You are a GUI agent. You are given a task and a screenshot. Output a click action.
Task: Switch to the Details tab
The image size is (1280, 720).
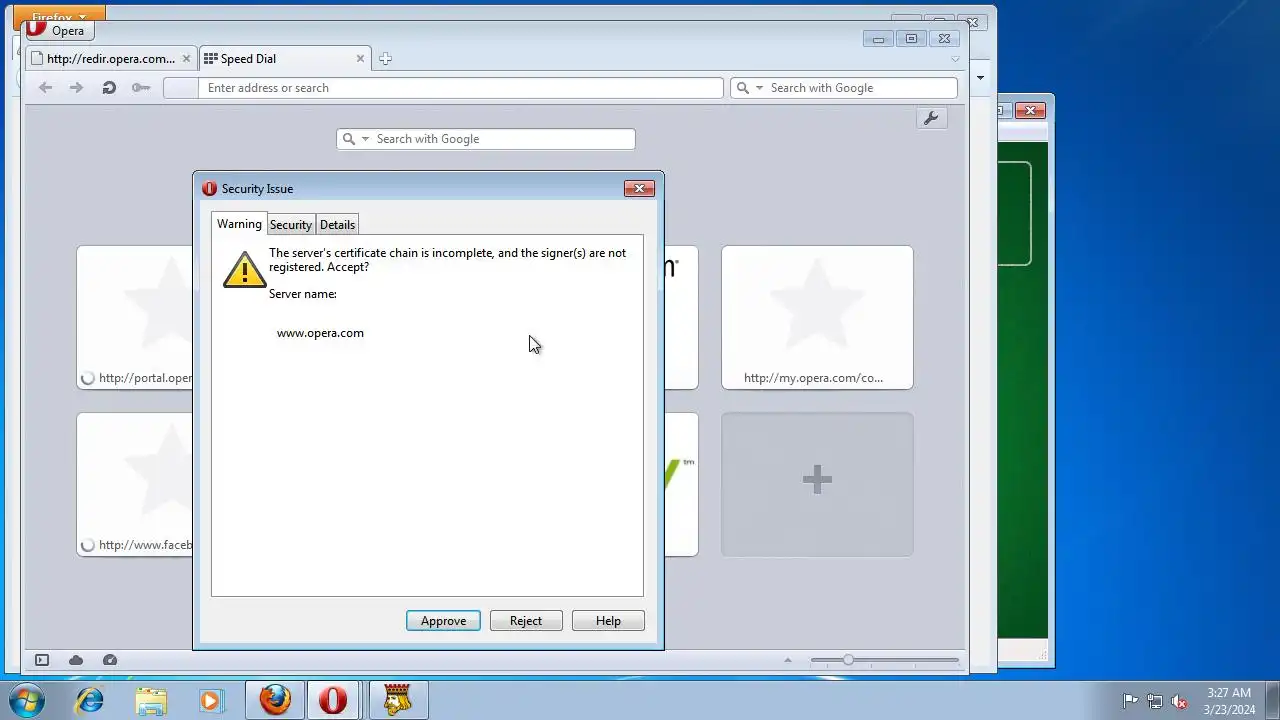pyautogui.click(x=337, y=225)
